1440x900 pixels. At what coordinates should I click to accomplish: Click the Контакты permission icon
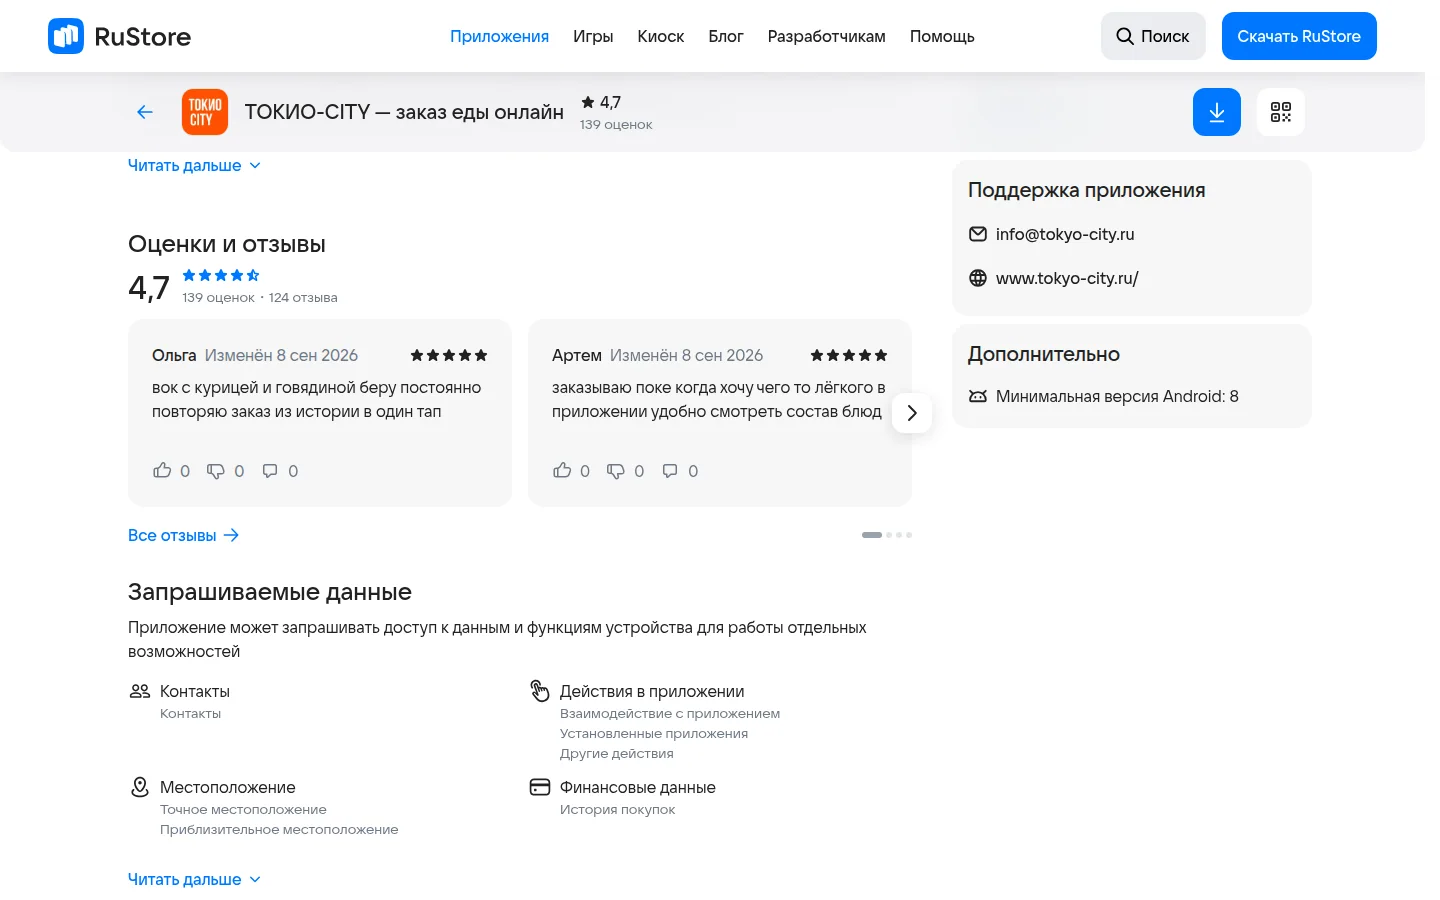click(x=140, y=691)
